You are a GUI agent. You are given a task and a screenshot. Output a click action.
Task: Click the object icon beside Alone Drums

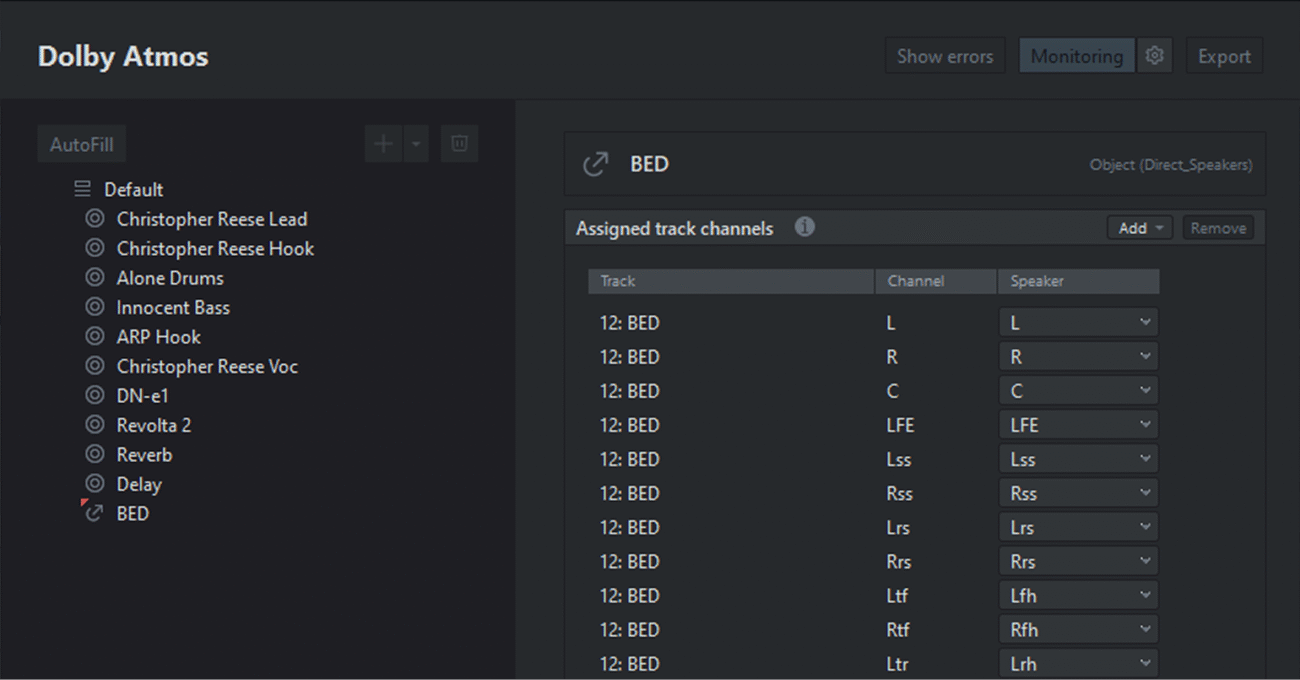point(95,278)
